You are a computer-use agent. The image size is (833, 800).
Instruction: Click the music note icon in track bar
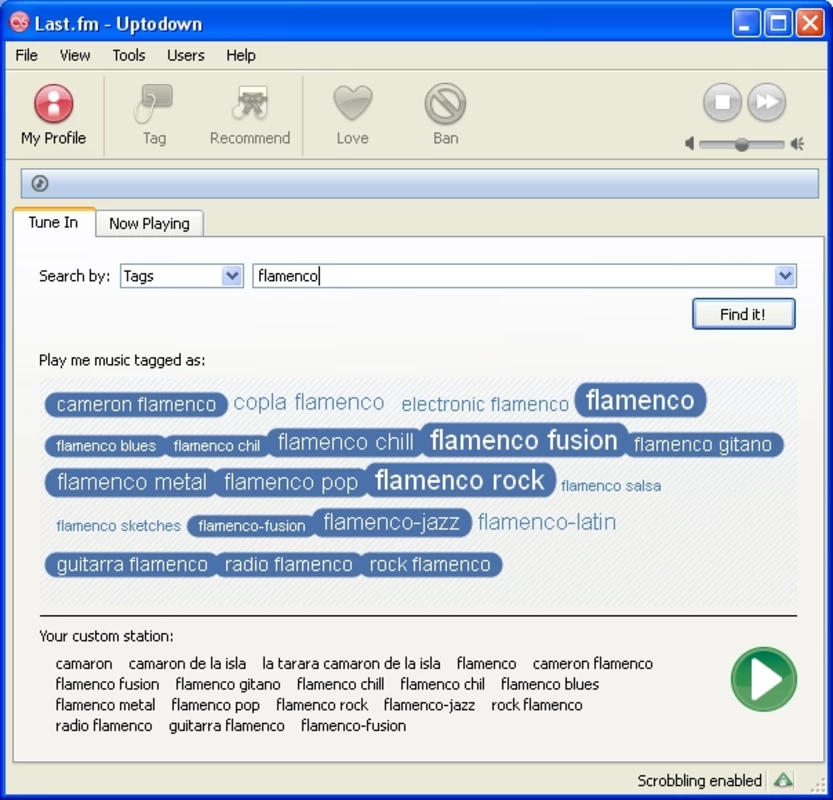[40, 183]
